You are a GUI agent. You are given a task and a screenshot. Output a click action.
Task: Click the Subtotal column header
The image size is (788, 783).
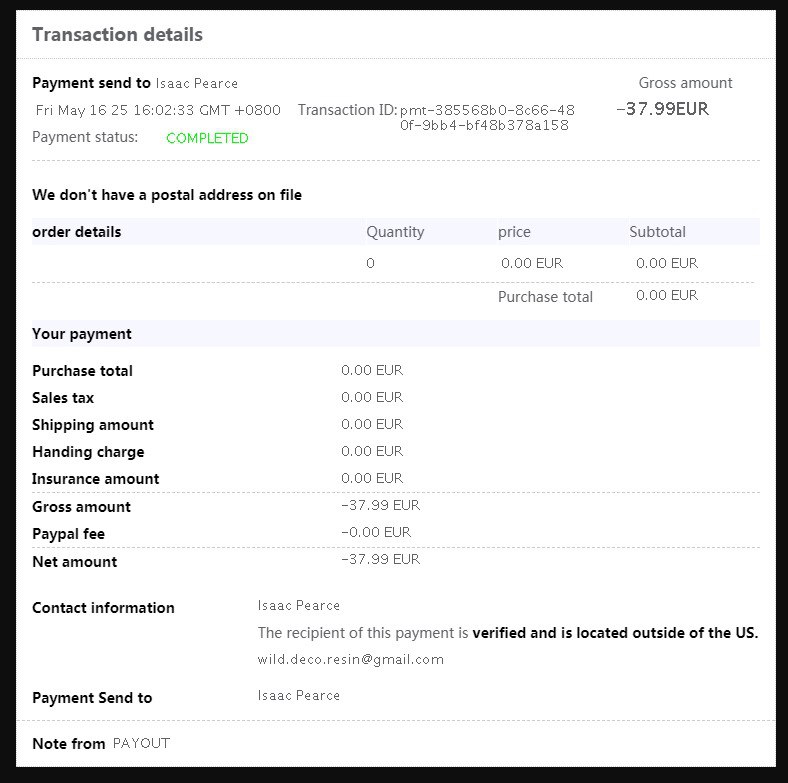coord(657,232)
